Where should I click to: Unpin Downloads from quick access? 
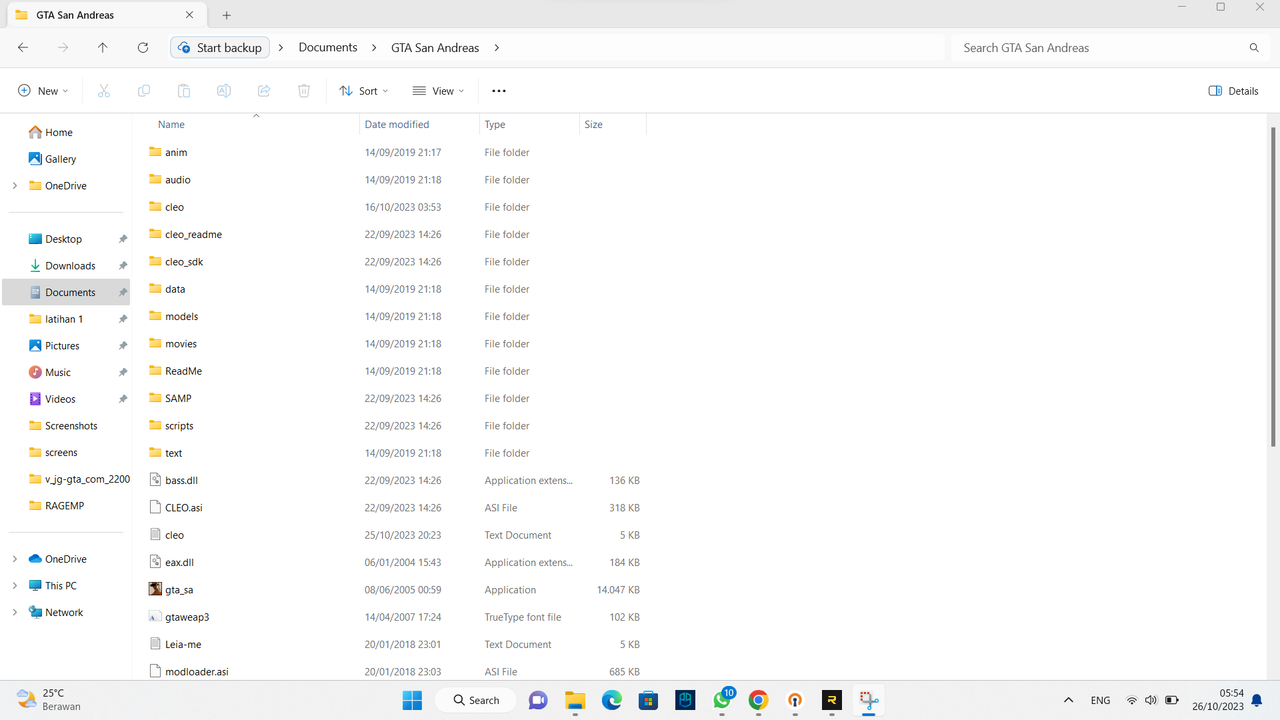pyautogui.click(x=123, y=266)
